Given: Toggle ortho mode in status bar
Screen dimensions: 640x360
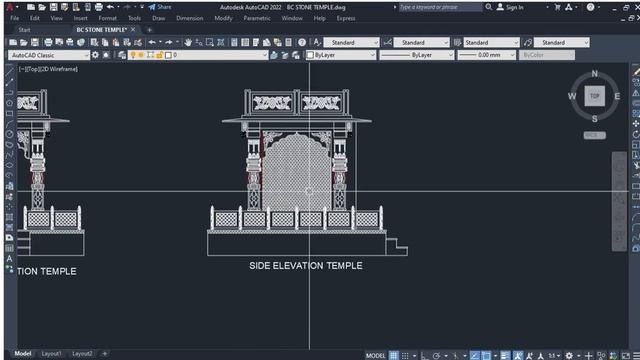Looking at the screenshot, I should (424, 356).
